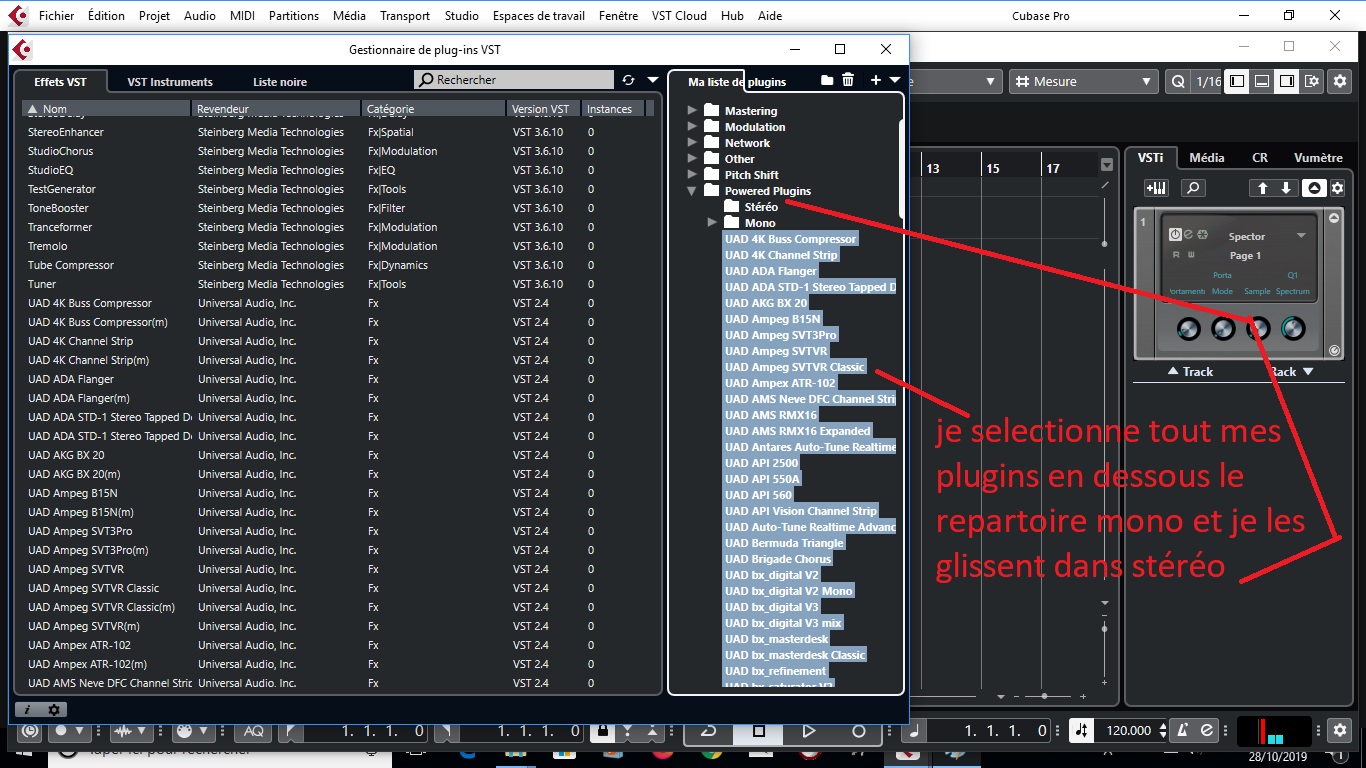Screen dimensions: 1366x768
Task: Expand the Mono folder
Action: [712, 223]
